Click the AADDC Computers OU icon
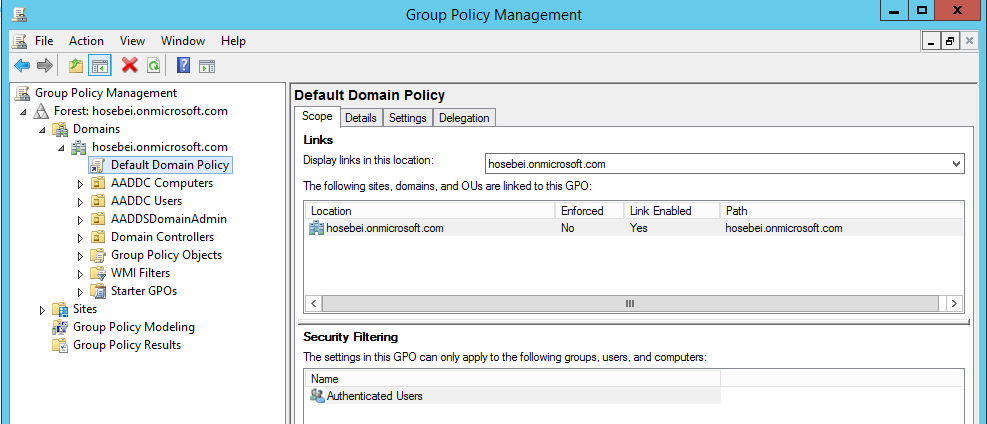This screenshot has width=987, height=424. pos(98,183)
